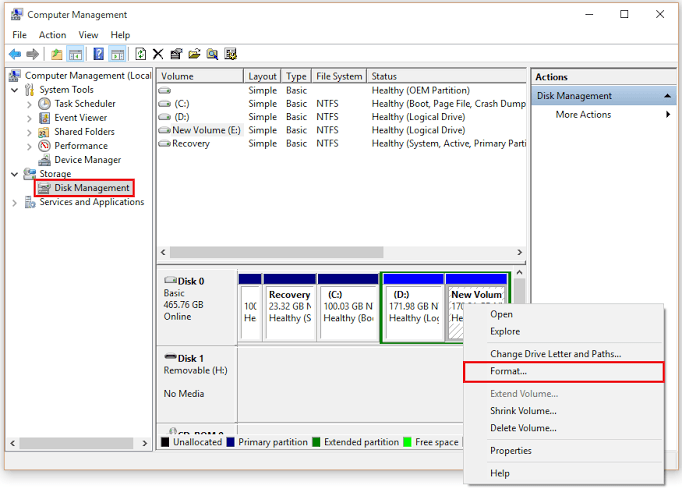Choose Explore from the context menu
The width and height of the screenshot is (682, 503).
tap(564, 332)
